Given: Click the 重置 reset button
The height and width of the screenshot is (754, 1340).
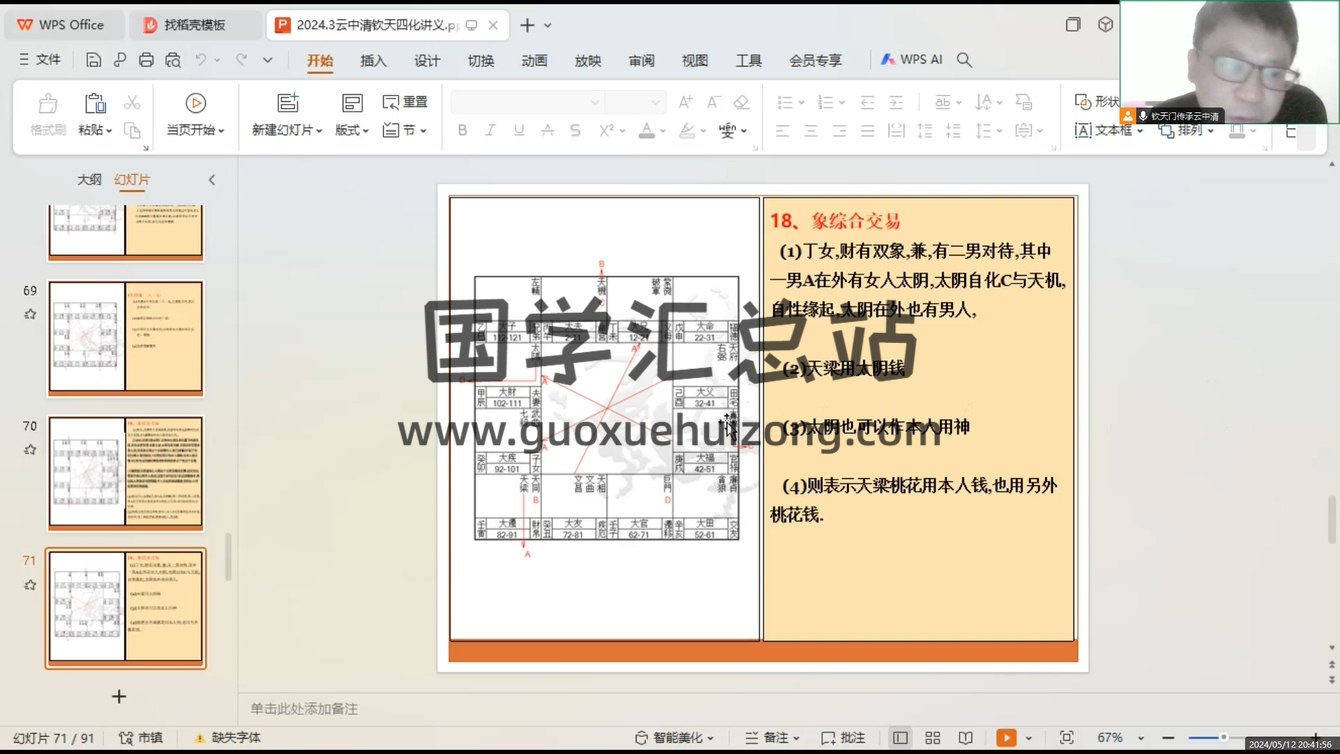Looking at the screenshot, I should [406, 102].
